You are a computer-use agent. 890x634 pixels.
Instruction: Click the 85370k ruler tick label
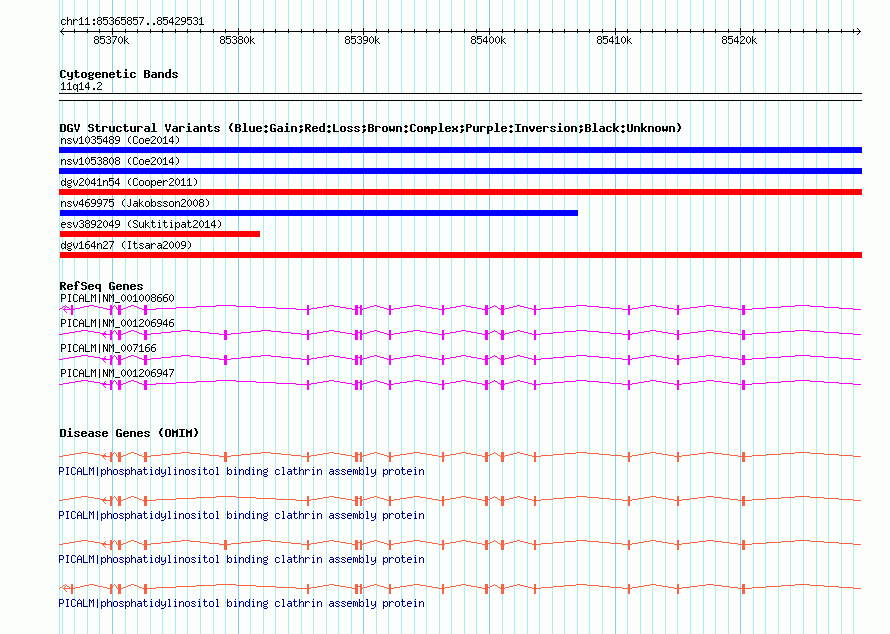point(111,40)
